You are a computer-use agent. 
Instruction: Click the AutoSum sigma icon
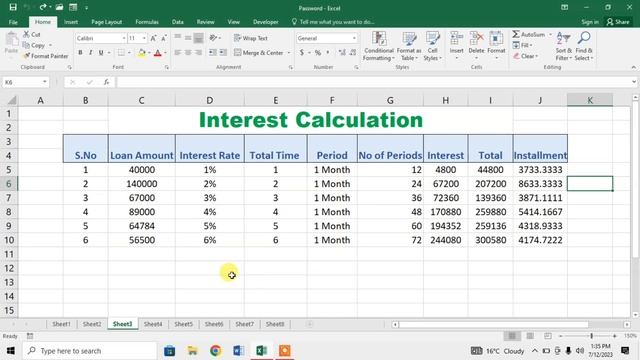[x=516, y=34]
